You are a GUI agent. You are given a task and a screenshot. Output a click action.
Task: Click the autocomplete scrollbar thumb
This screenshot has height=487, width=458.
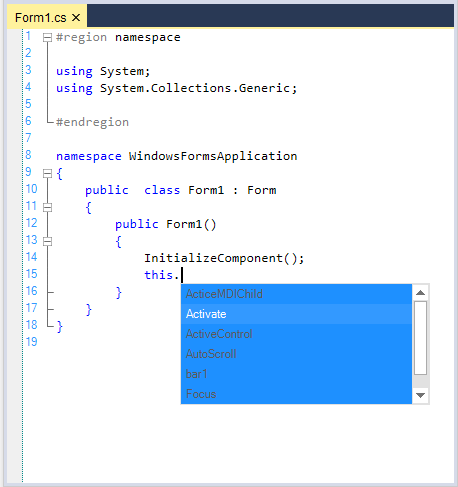(421, 338)
